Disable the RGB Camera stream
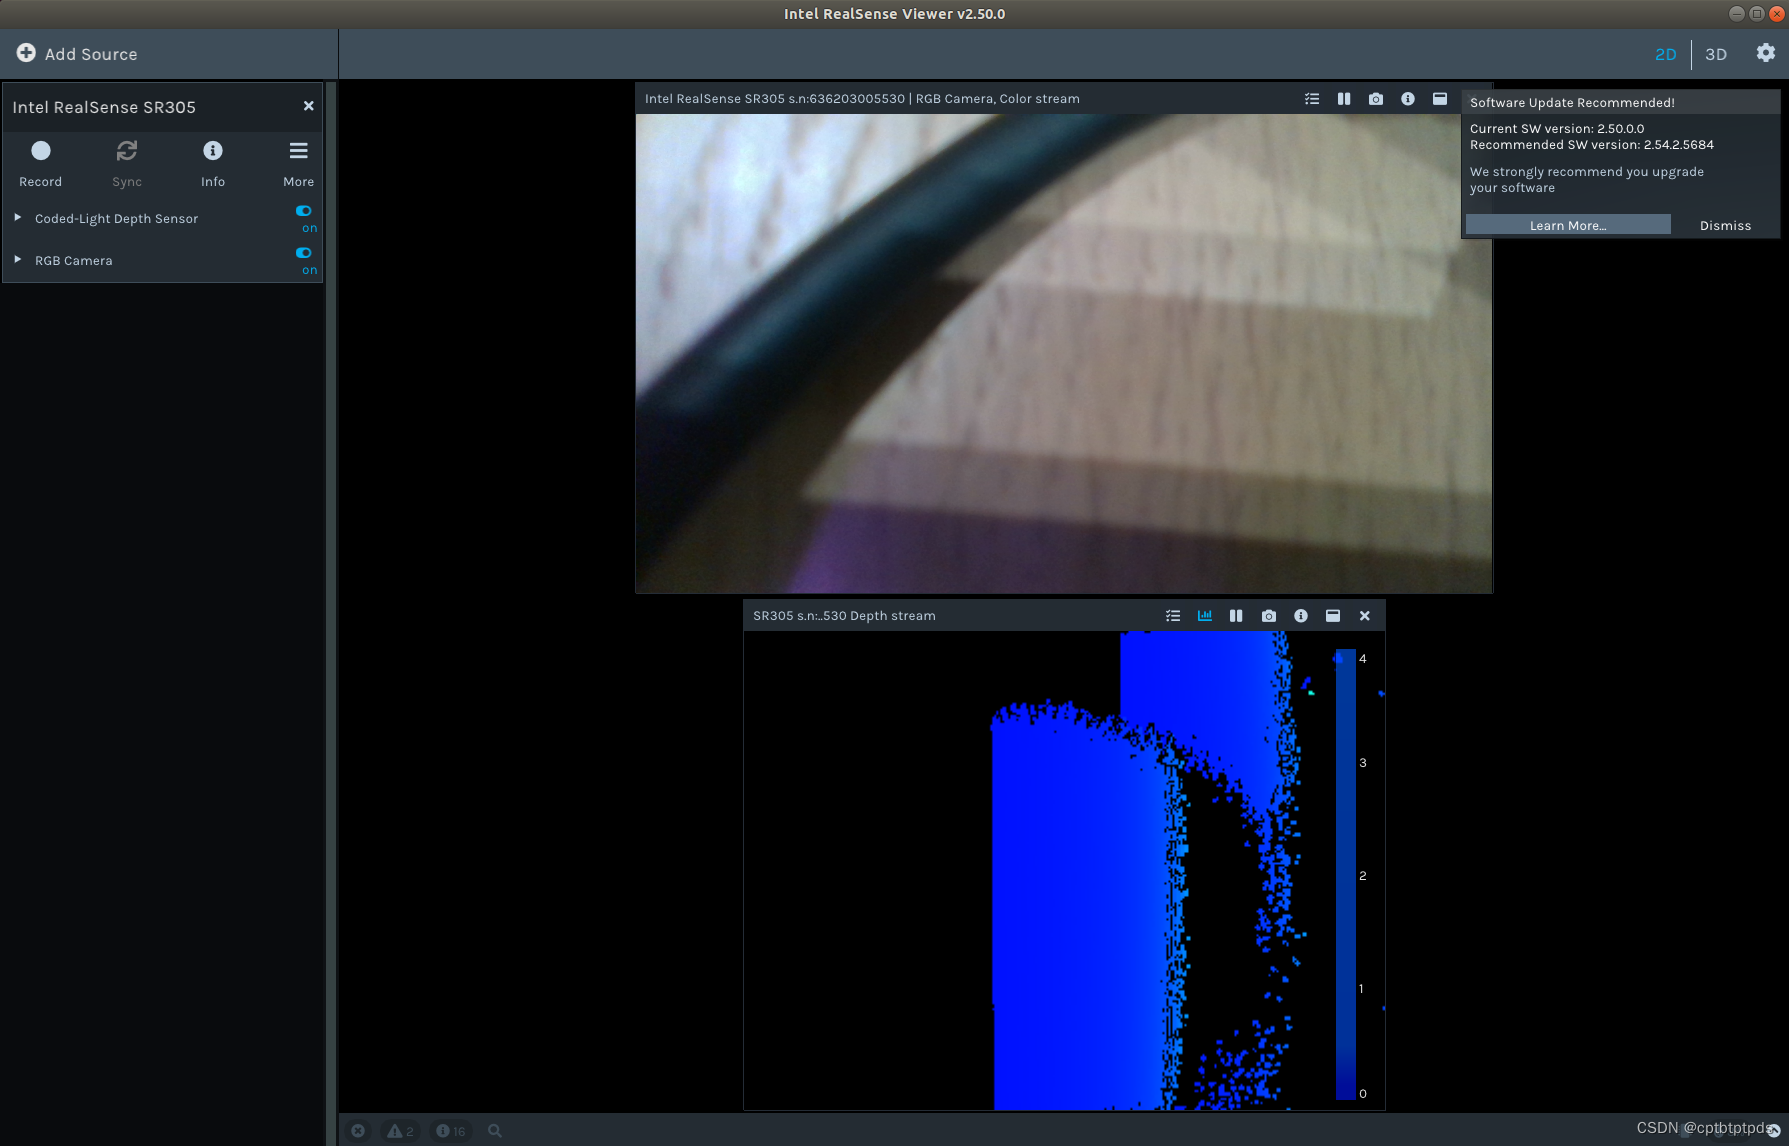Screen dimensions: 1789x1146 [x=303, y=252]
